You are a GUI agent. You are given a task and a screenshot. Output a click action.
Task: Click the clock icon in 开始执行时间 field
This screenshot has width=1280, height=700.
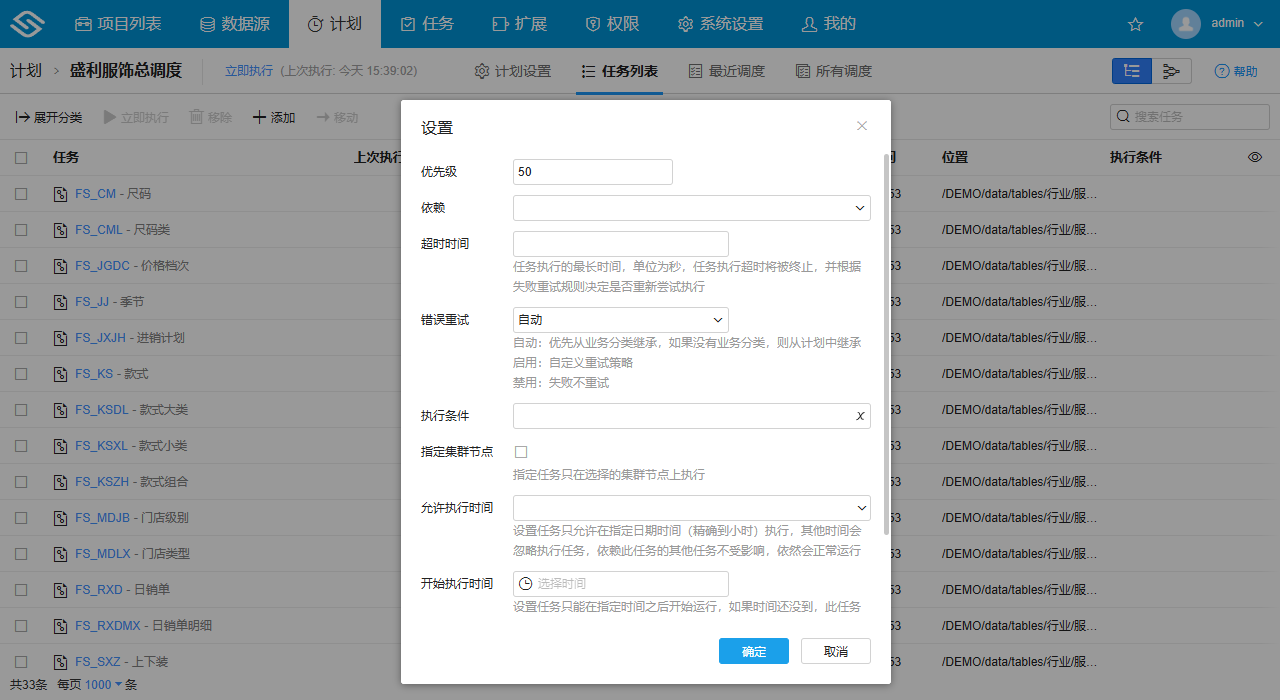click(x=524, y=584)
